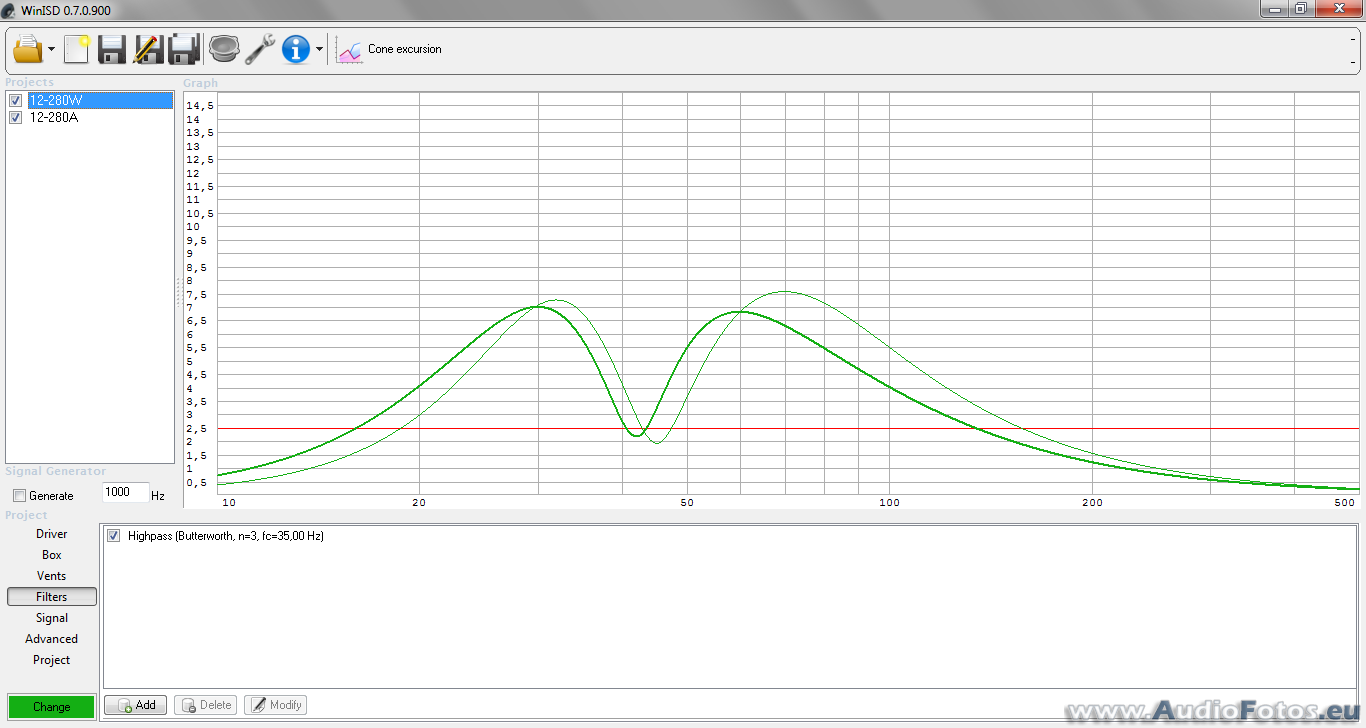The width and height of the screenshot is (1366, 728).
Task: Toggle the 12-280A project checkbox
Action: 15,117
